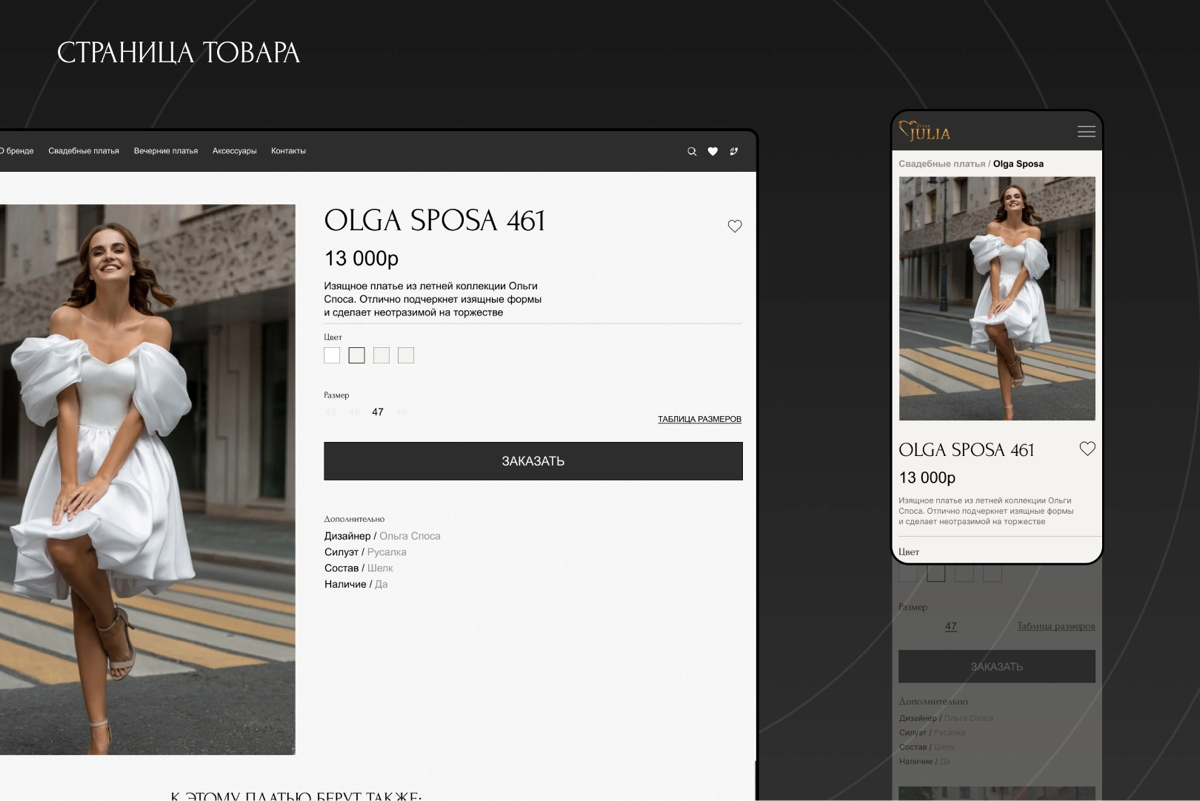Click desktop row Дизайнер / Ольга Споса
This screenshot has height=801, width=1200.
382,536
